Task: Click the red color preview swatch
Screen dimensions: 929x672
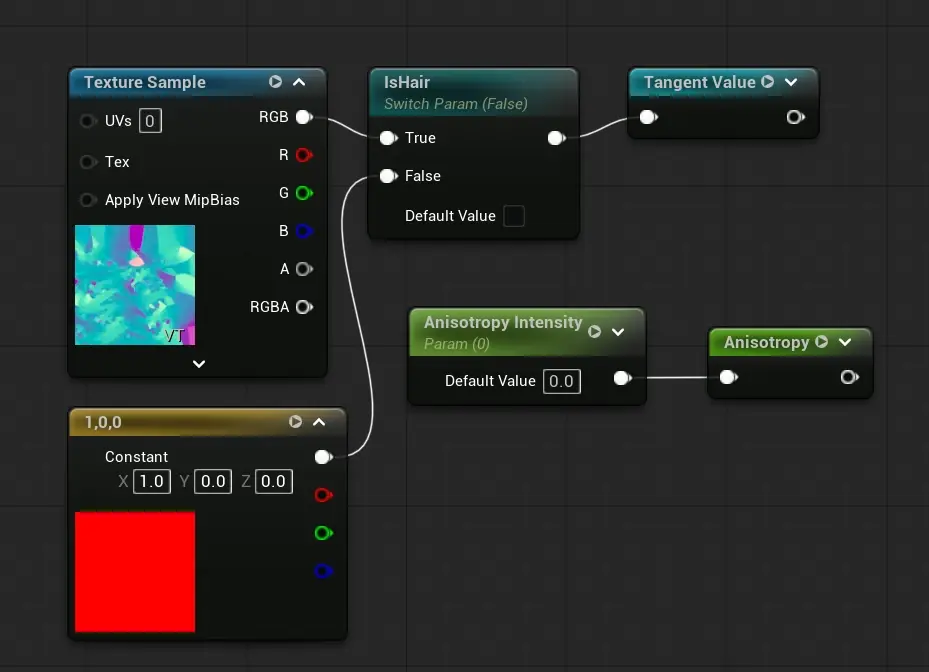Action: [135, 572]
